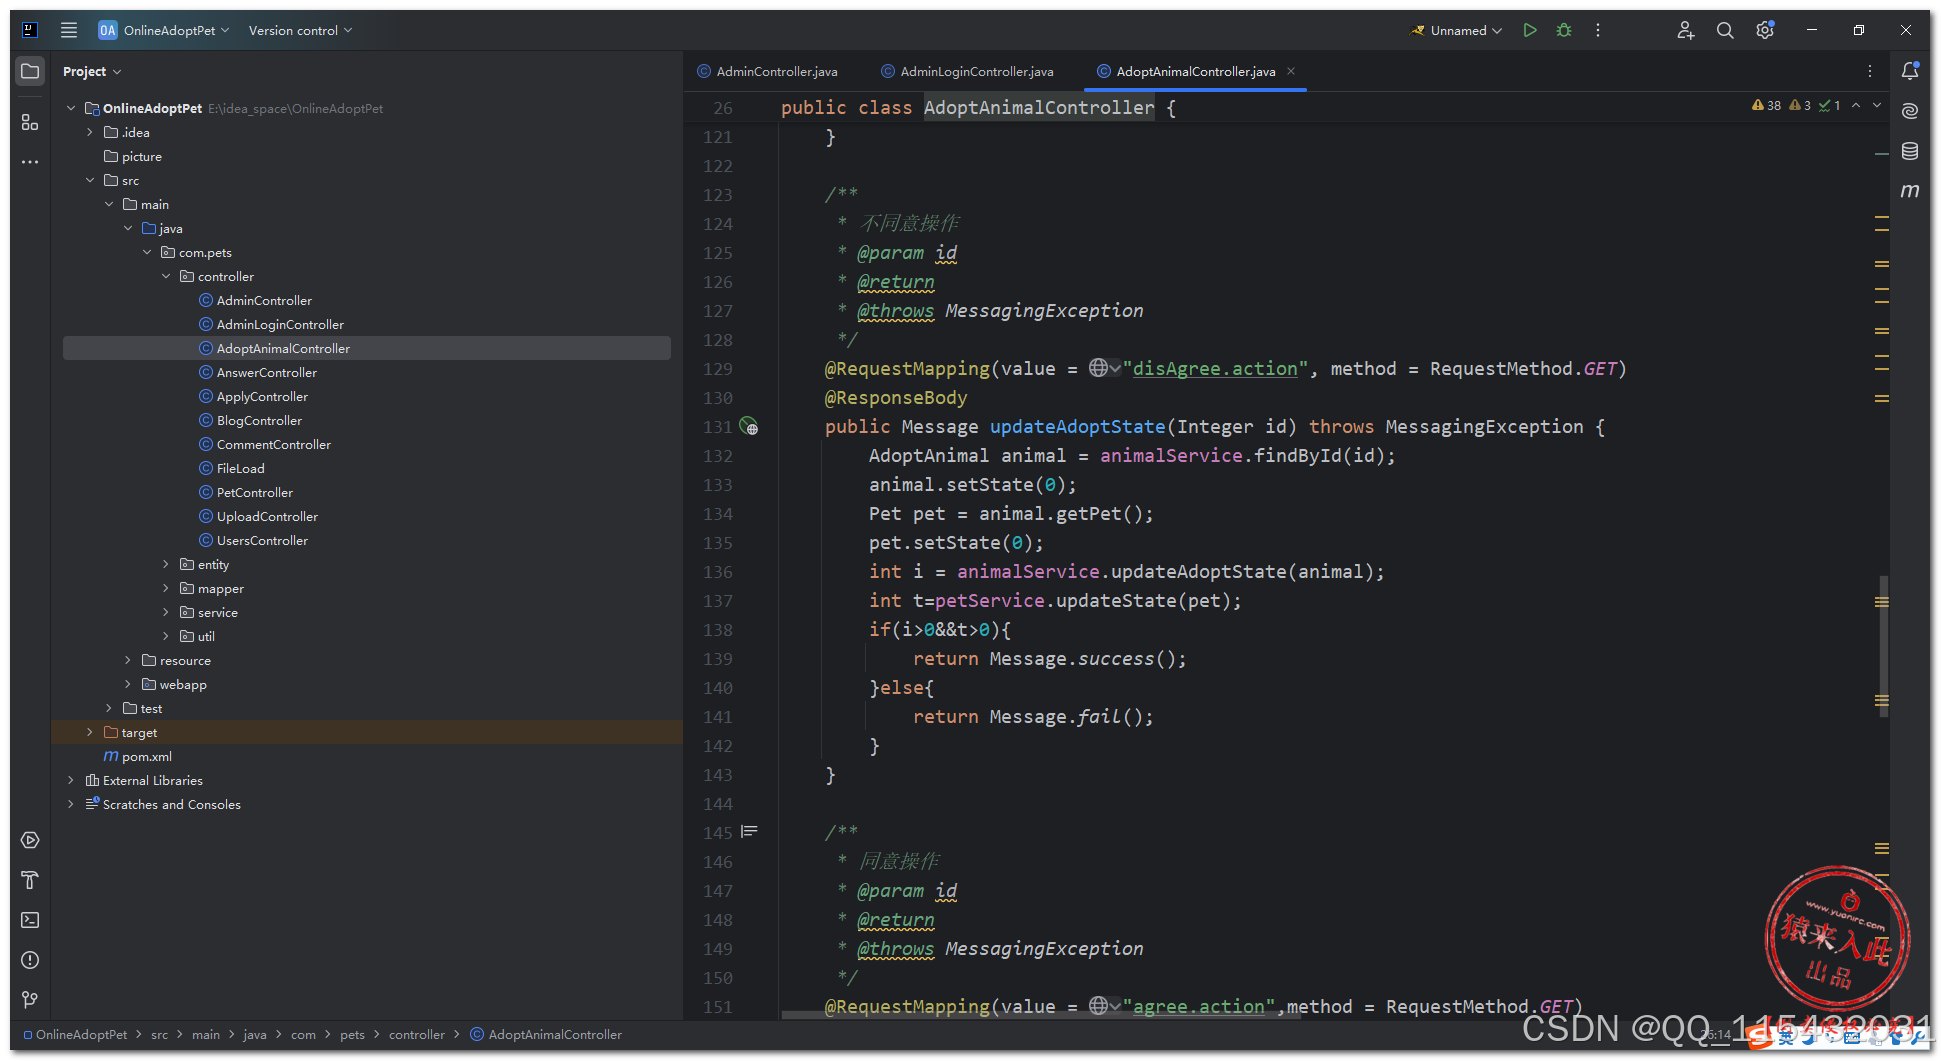This screenshot has height=1061, width=1941.
Task: Open the Structure tool window icon
Action: pyautogui.click(x=30, y=122)
